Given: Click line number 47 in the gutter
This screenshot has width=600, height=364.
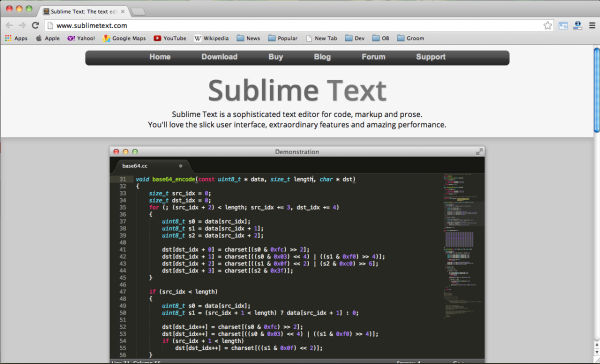Looking at the screenshot, I should pos(122,292).
